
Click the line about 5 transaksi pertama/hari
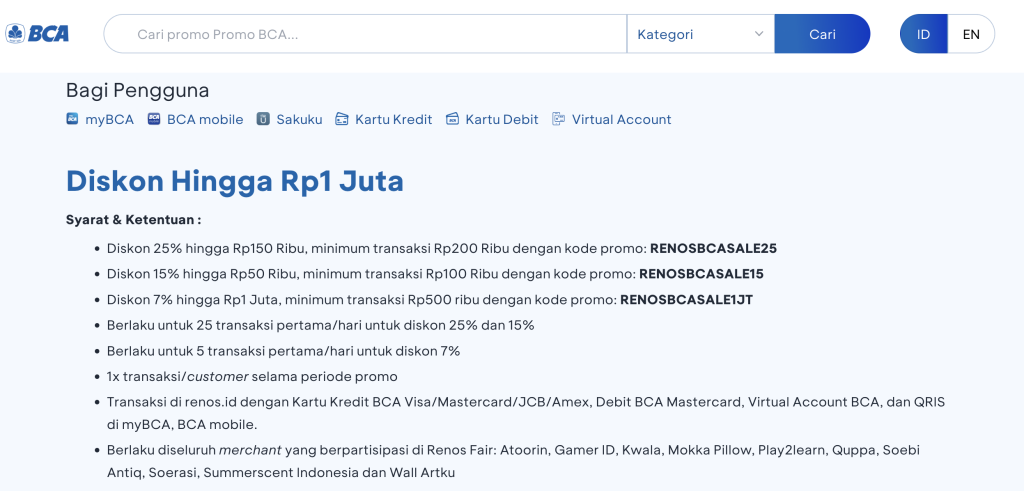pyautogui.click(x=283, y=351)
